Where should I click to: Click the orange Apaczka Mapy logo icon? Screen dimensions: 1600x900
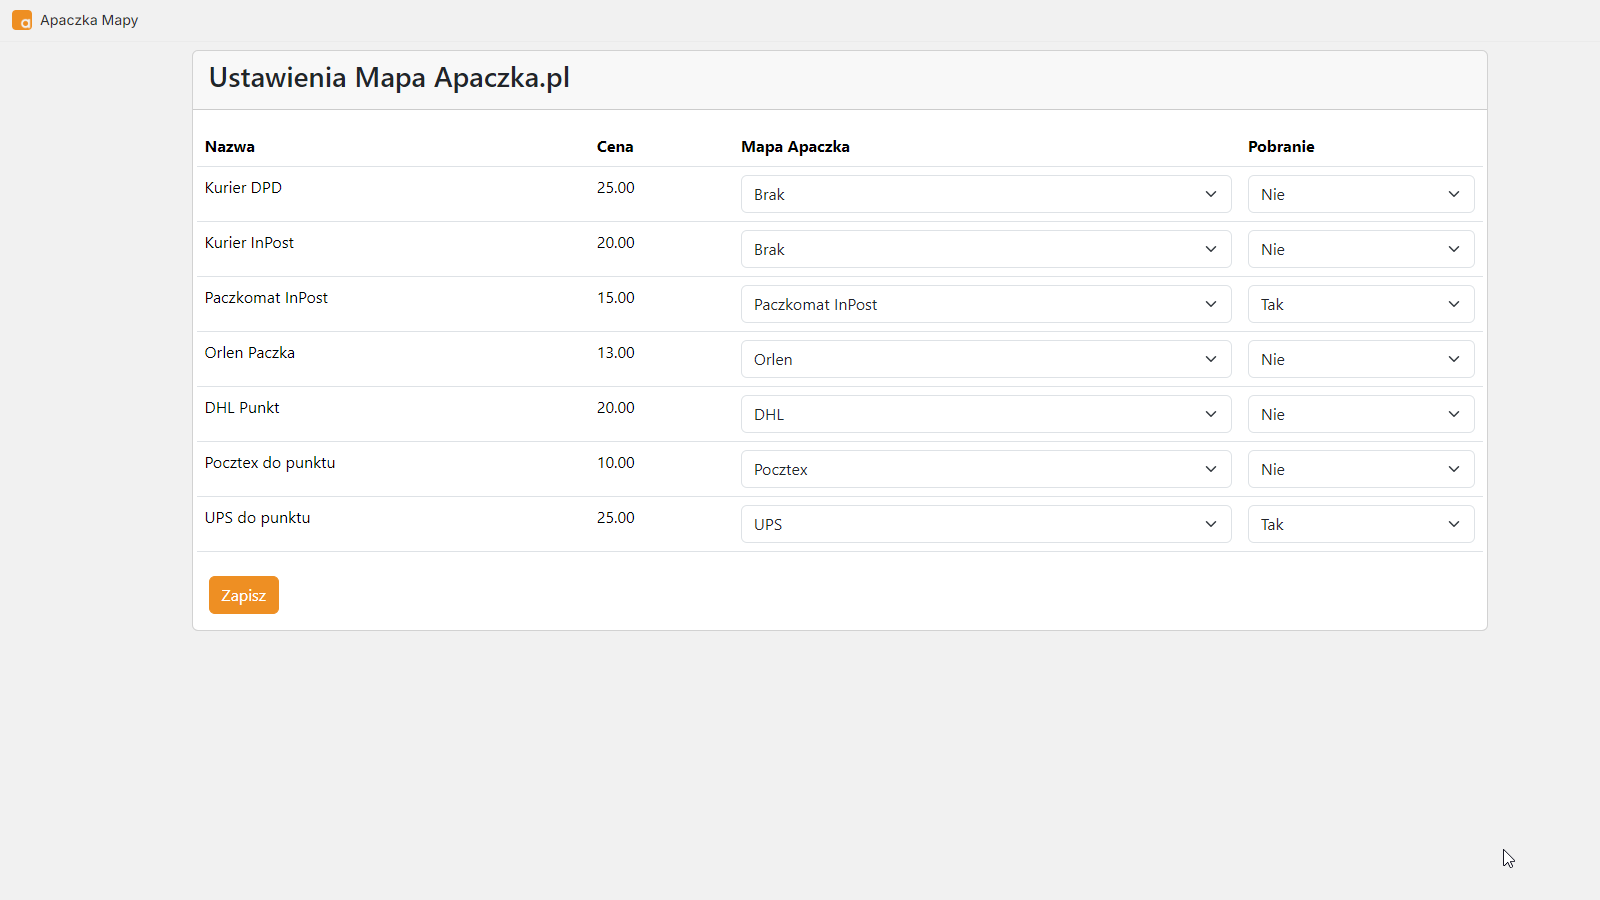(x=22, y=20)
